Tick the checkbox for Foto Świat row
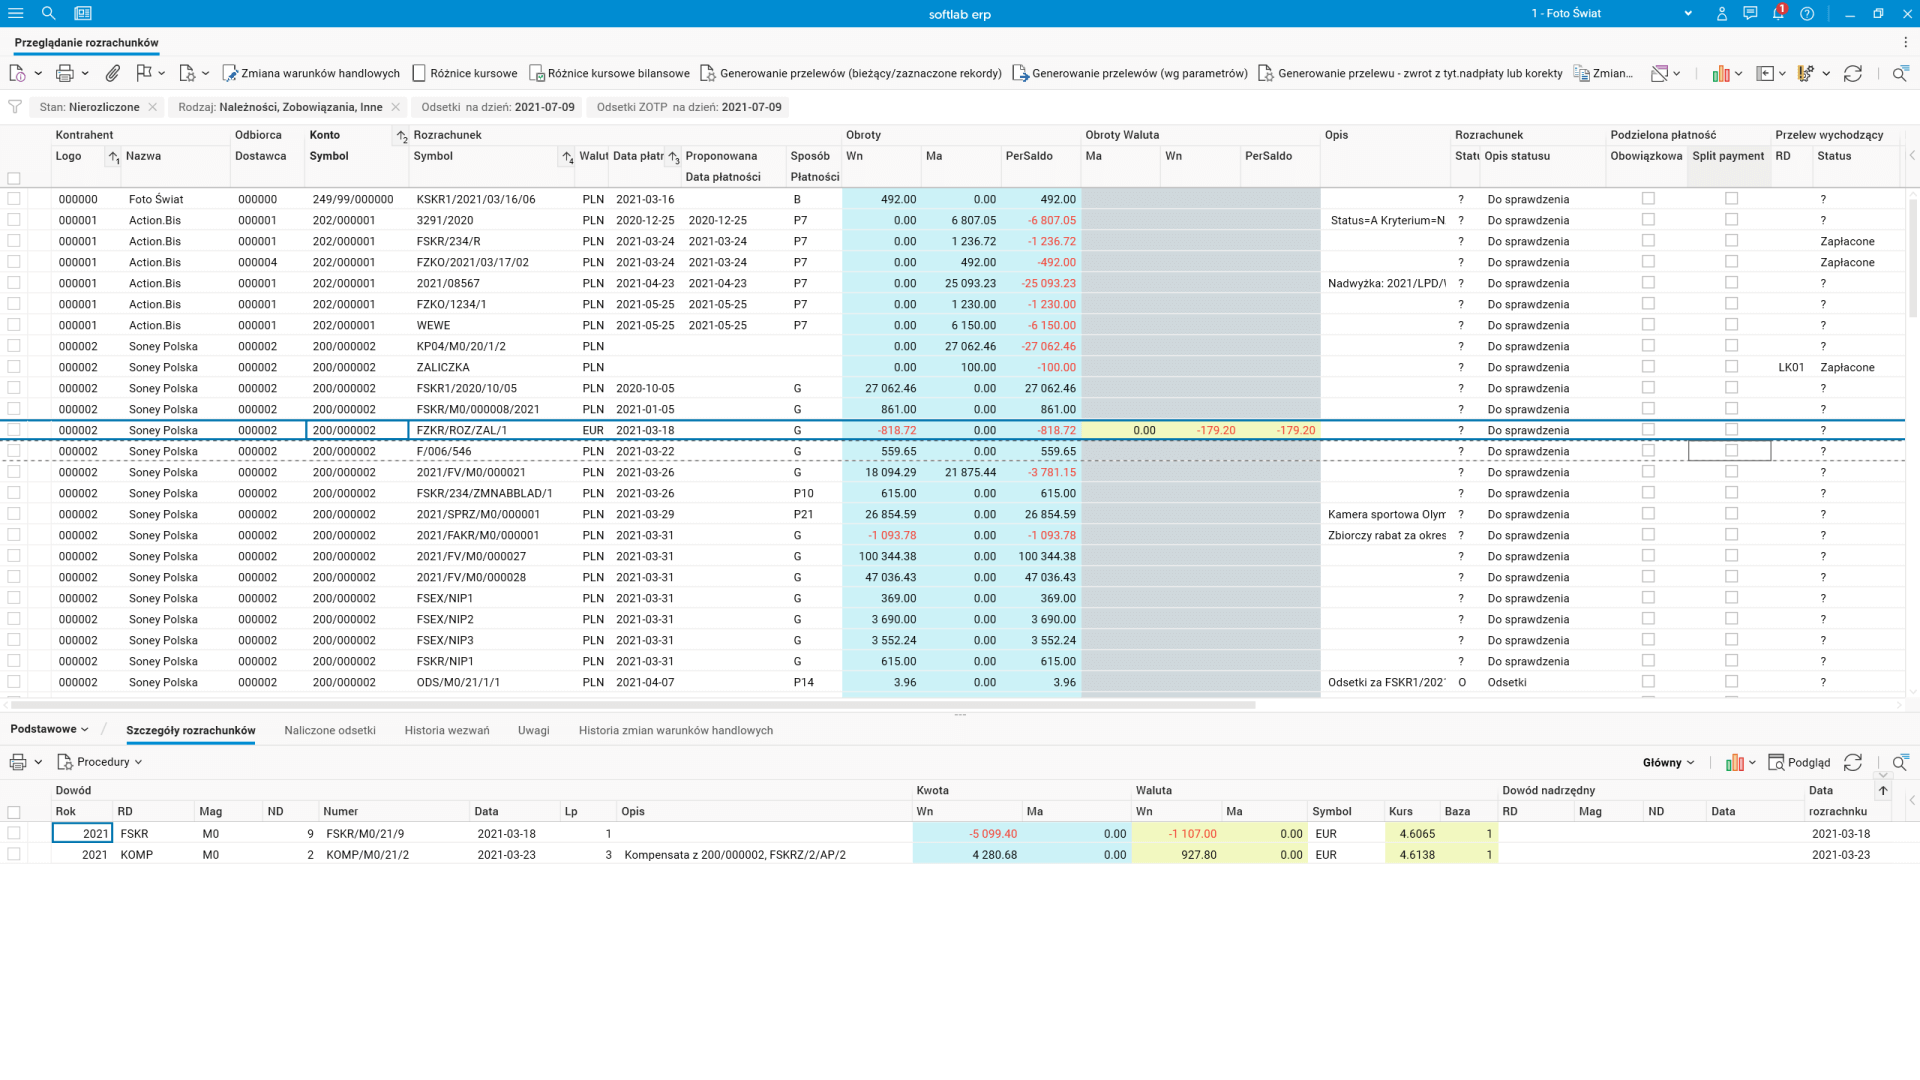This screenshot has width=1920, height=1080. pos(14,199)
